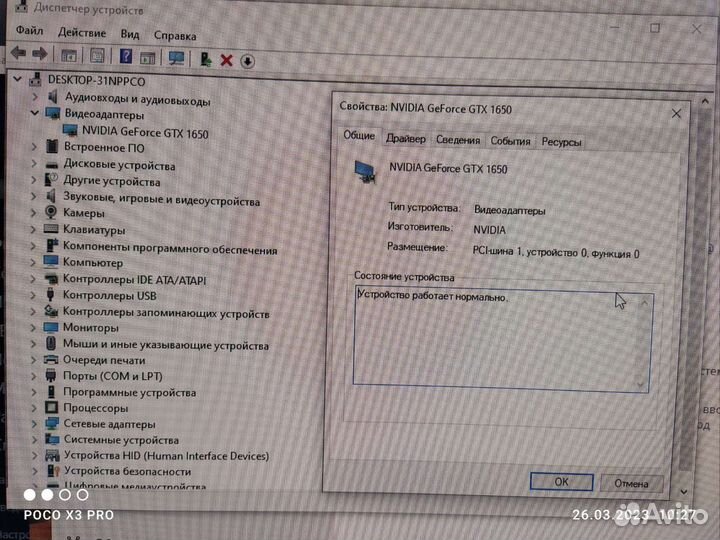Select Контроллеры запоминающих устройств item
Image resolution: width=720 pixels, height=540 pixels.
point(166,313)
